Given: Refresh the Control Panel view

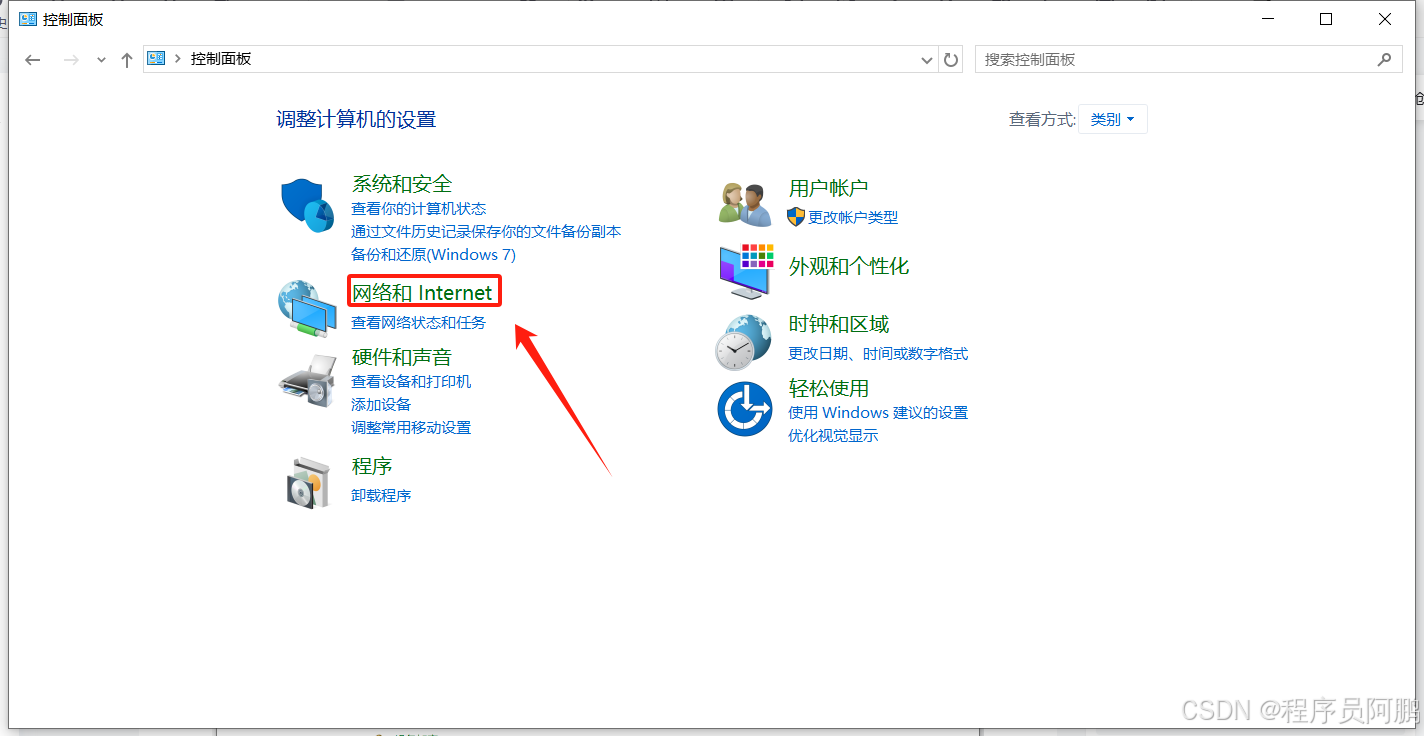Looking at the screenshot, I should click(x=951, y=60).
